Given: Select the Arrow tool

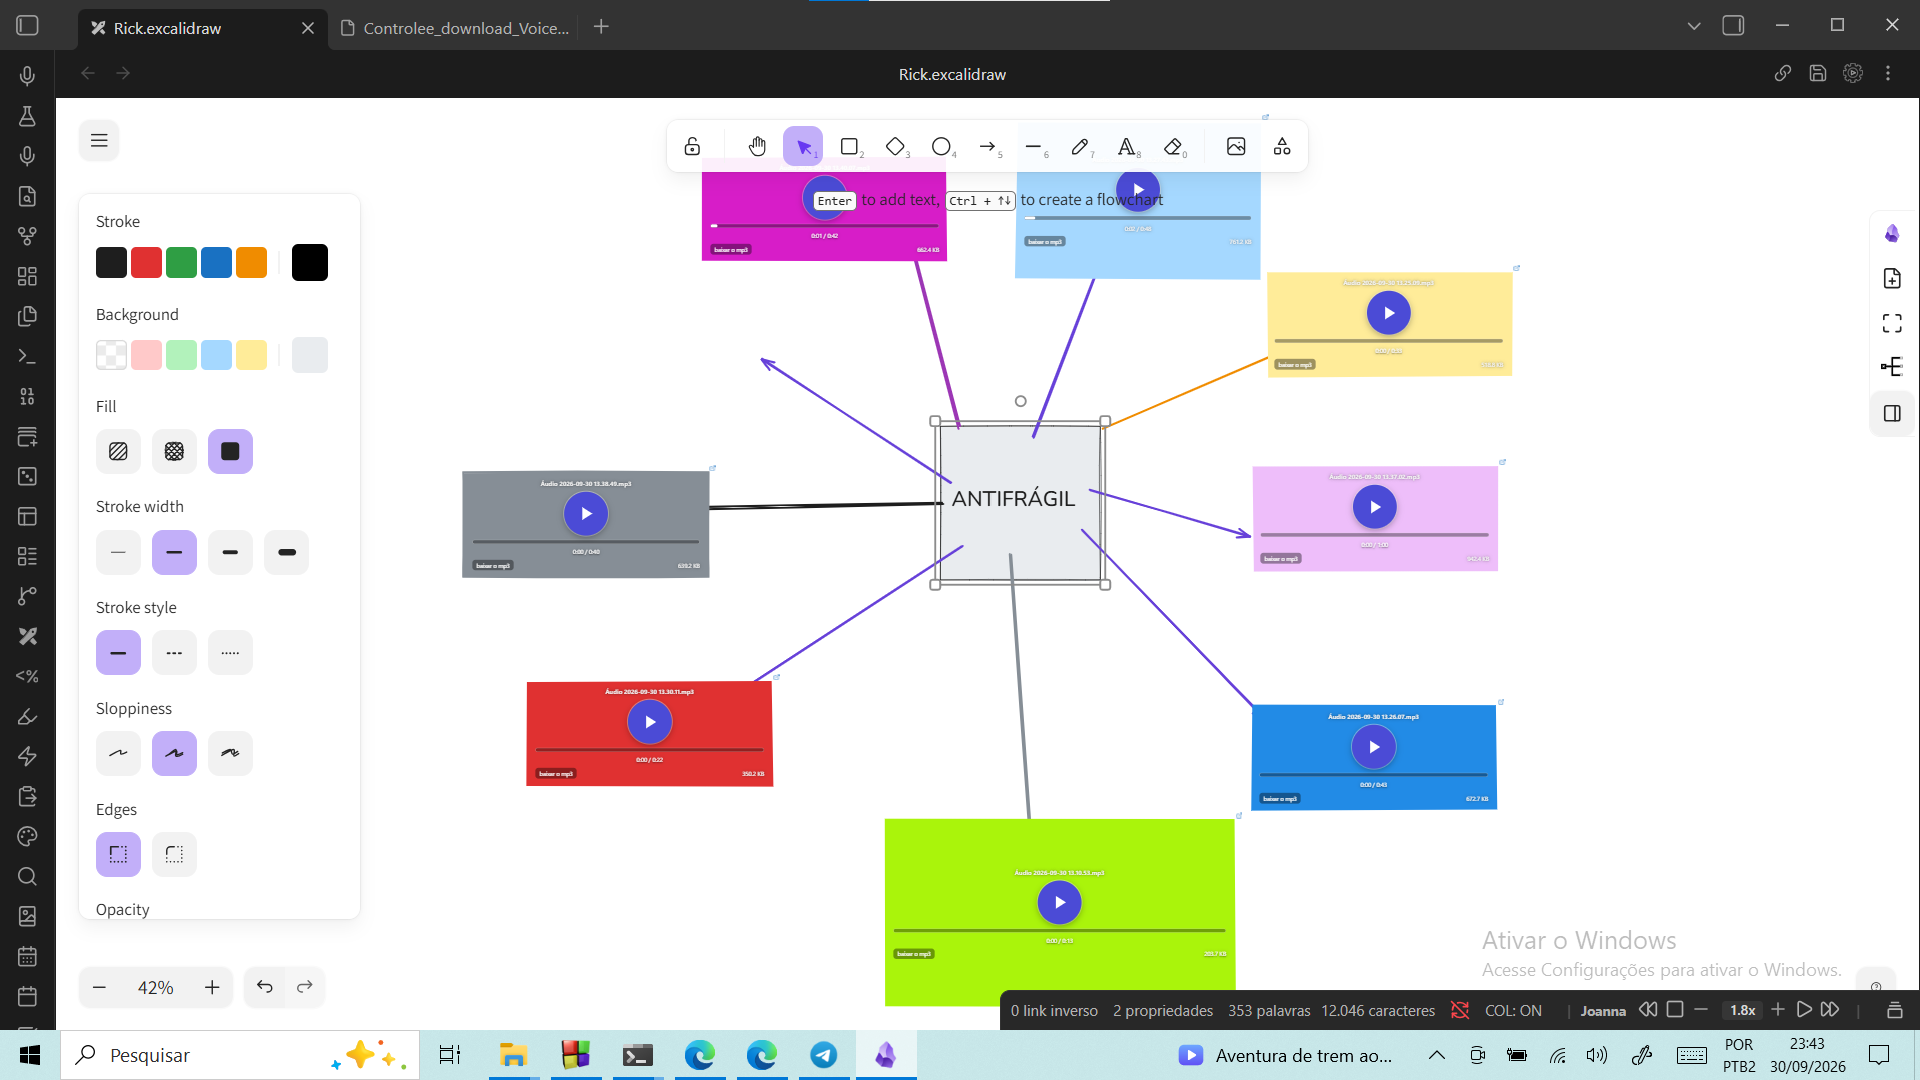Looking at the screenshot, I should 988,147.
